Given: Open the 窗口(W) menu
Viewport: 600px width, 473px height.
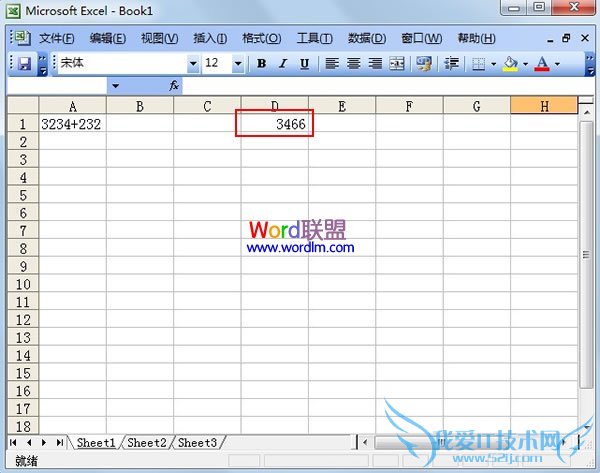Looking at the screenshot, I should point(422,38).
